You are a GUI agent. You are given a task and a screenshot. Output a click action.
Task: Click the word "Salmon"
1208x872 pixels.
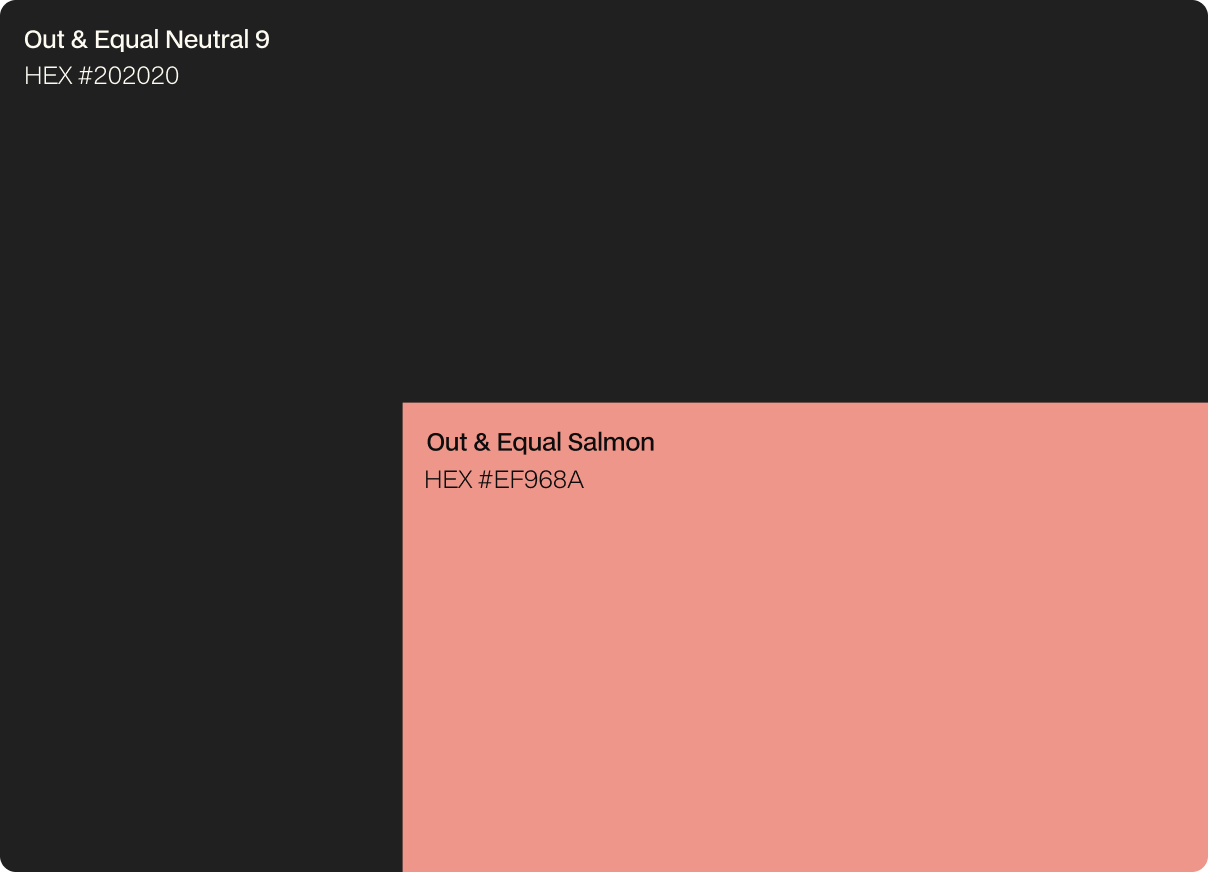[611, 442]
